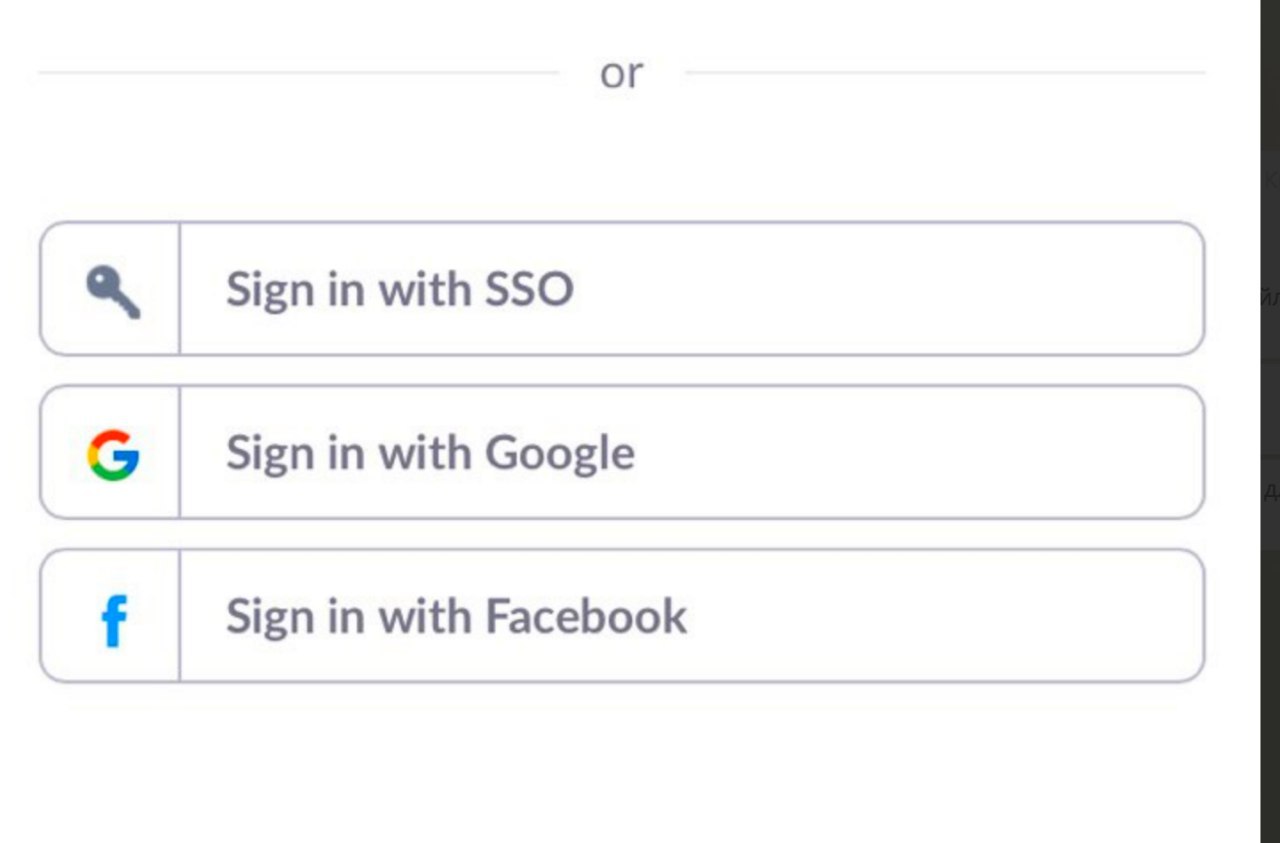
Task: Select the "Google" word in the middle button
Action: tap(560, 455)
